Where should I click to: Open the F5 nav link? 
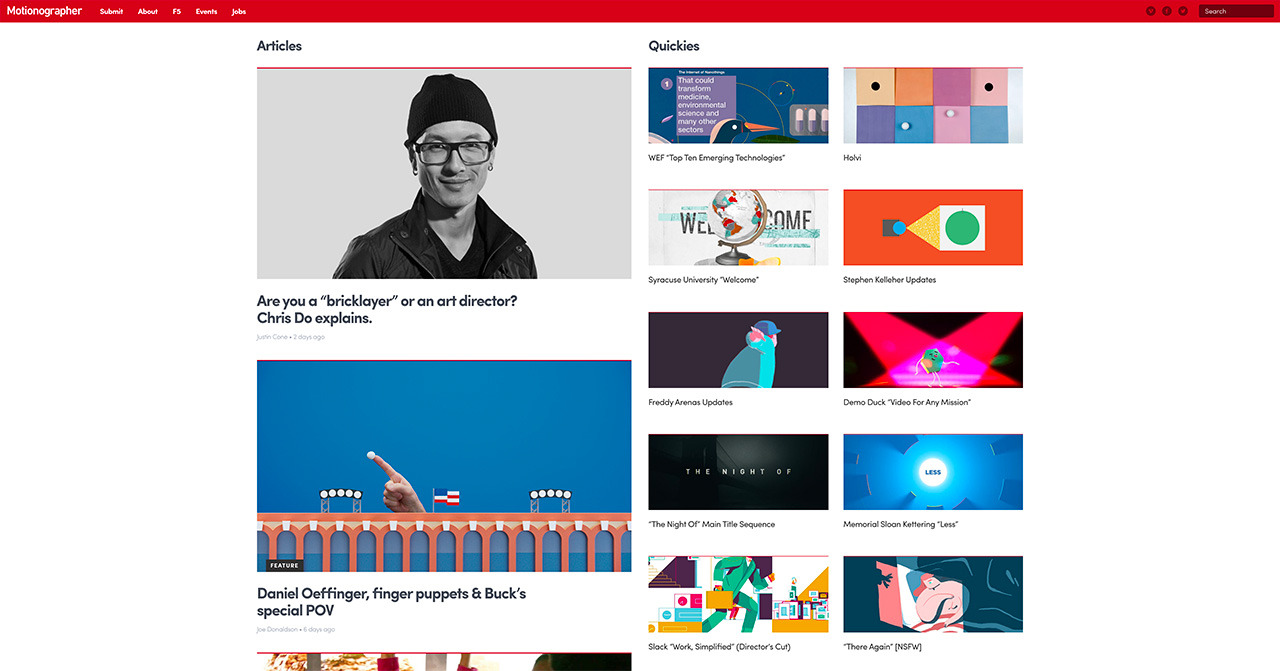(177, 12)
